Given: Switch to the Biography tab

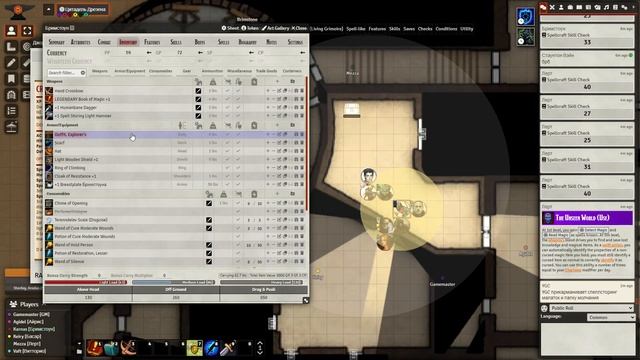Looking at the screenshot, I should [x=247, y=42].
